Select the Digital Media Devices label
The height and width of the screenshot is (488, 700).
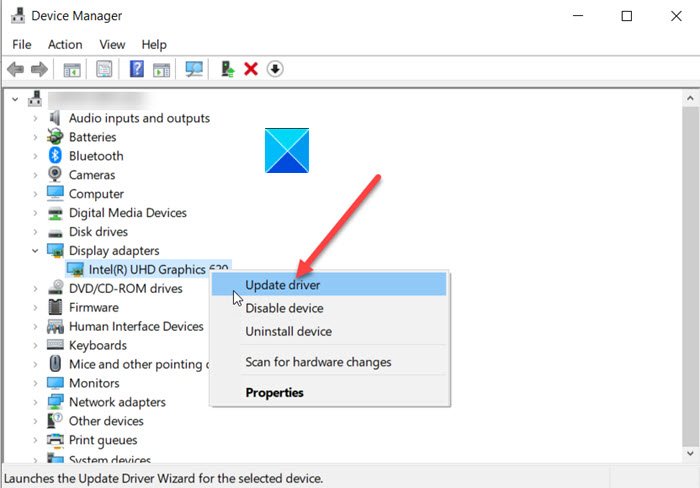click(128, 213)
